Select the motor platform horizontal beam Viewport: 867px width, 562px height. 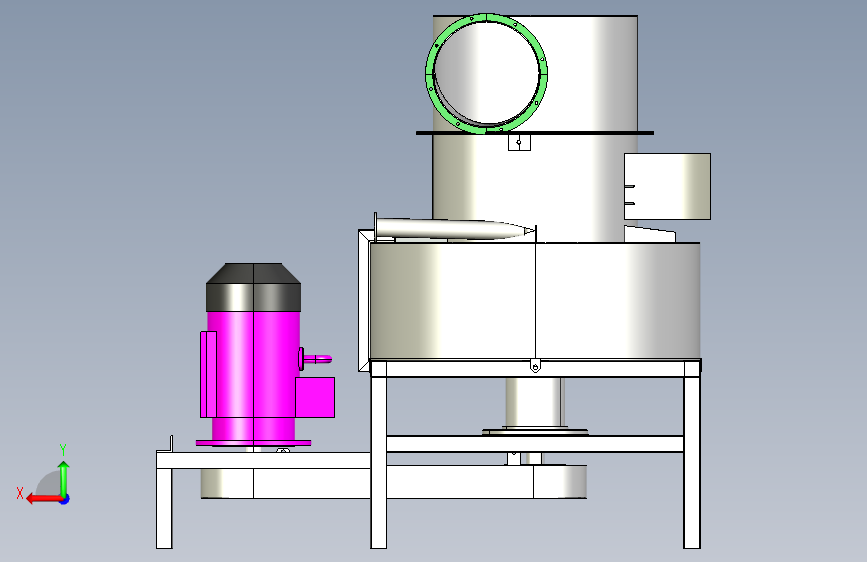[263, 460]
